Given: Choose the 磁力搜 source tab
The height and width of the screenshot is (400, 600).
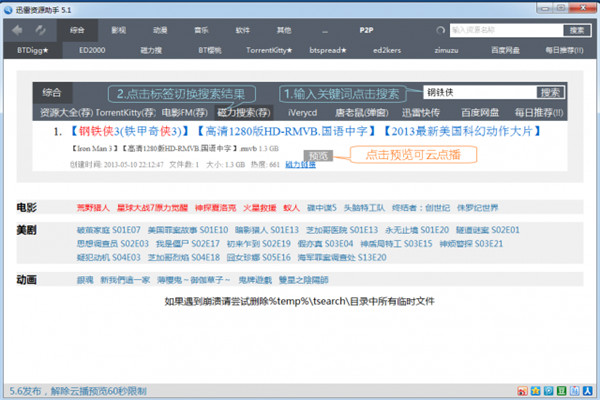Looking at the screenshot, I should [x=151, y=50].
